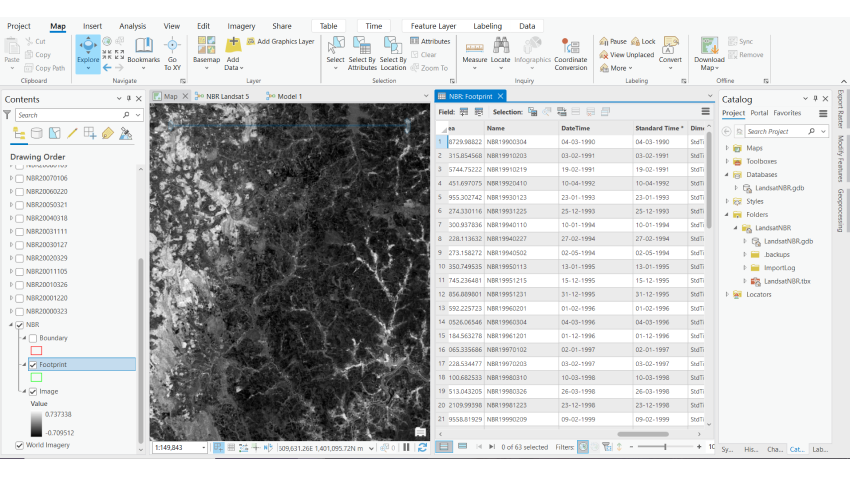Screen dimensions: 850x479
Task: Click the red Boundary symbol swatch
Action: coord(36,351)
